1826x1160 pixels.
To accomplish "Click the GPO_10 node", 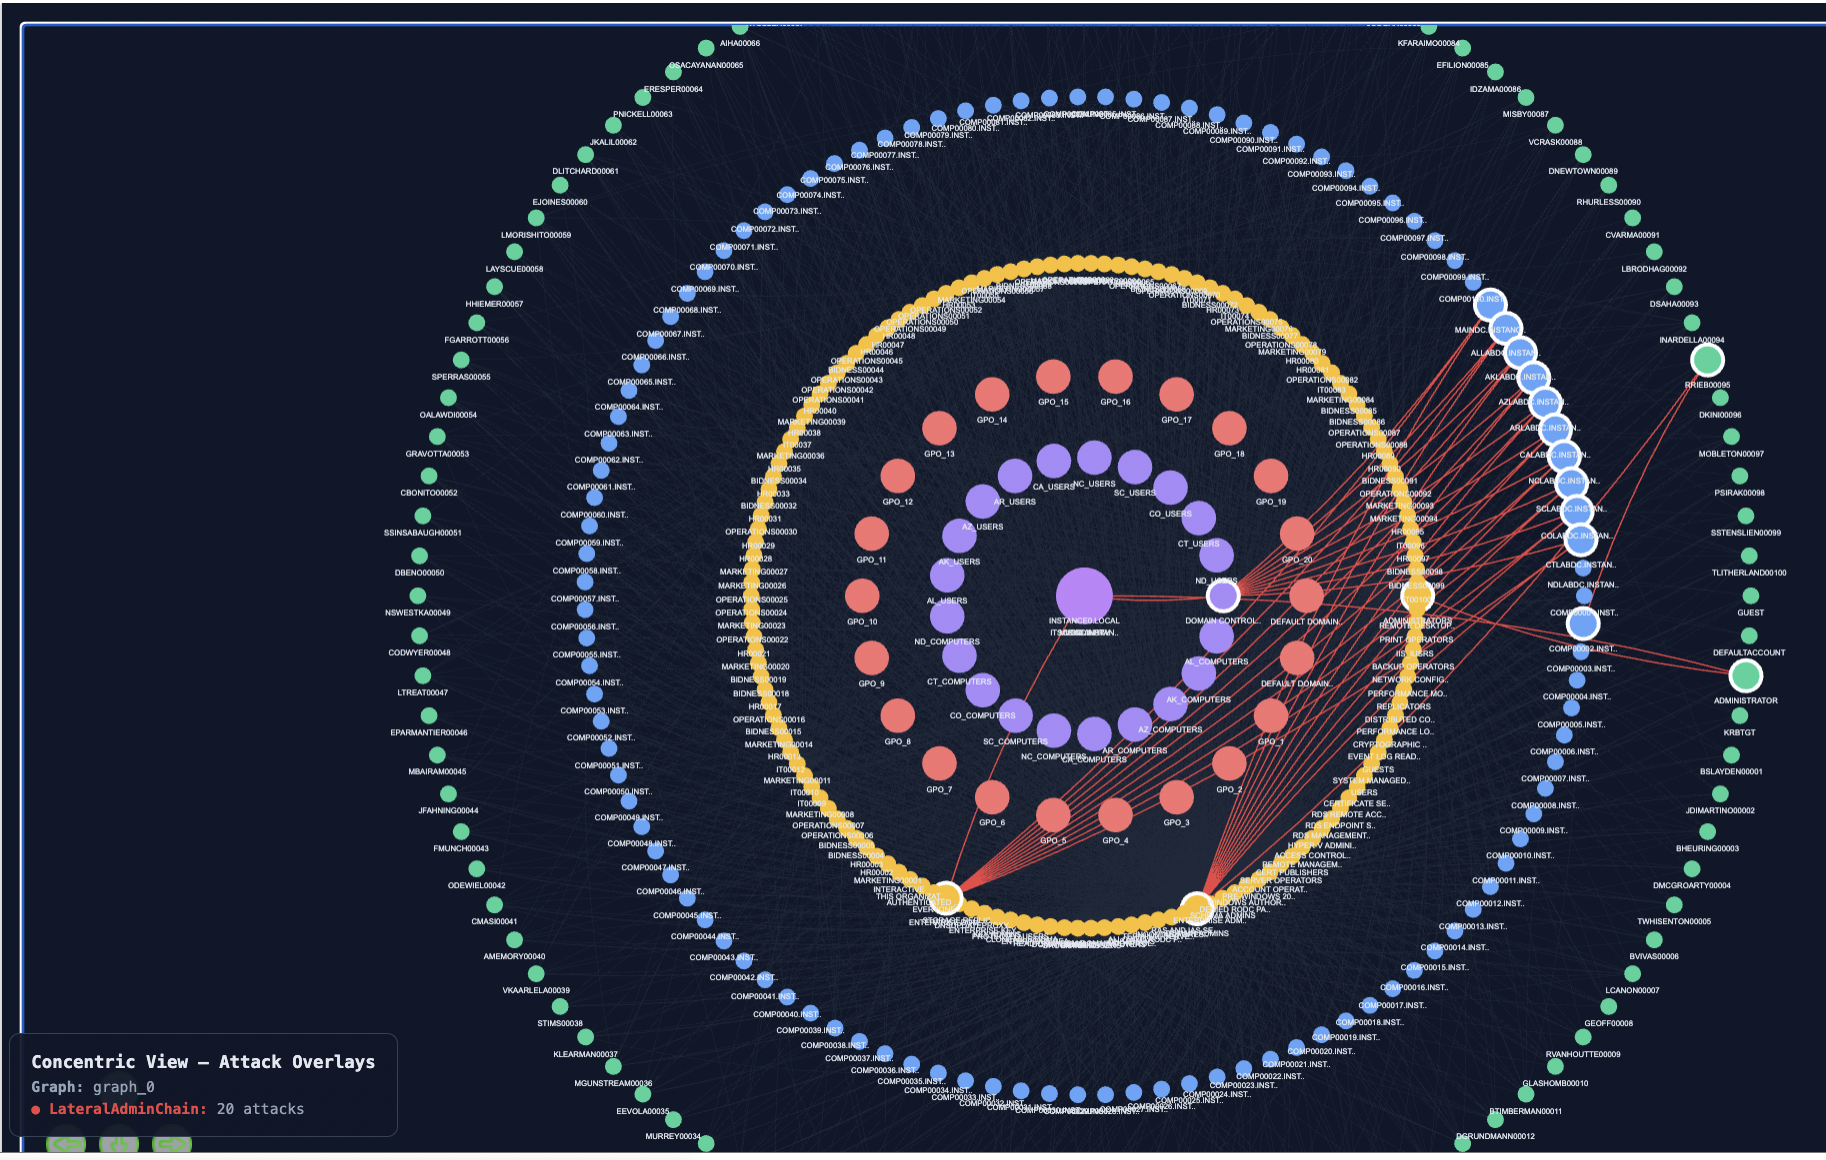I will pos(862,597).
